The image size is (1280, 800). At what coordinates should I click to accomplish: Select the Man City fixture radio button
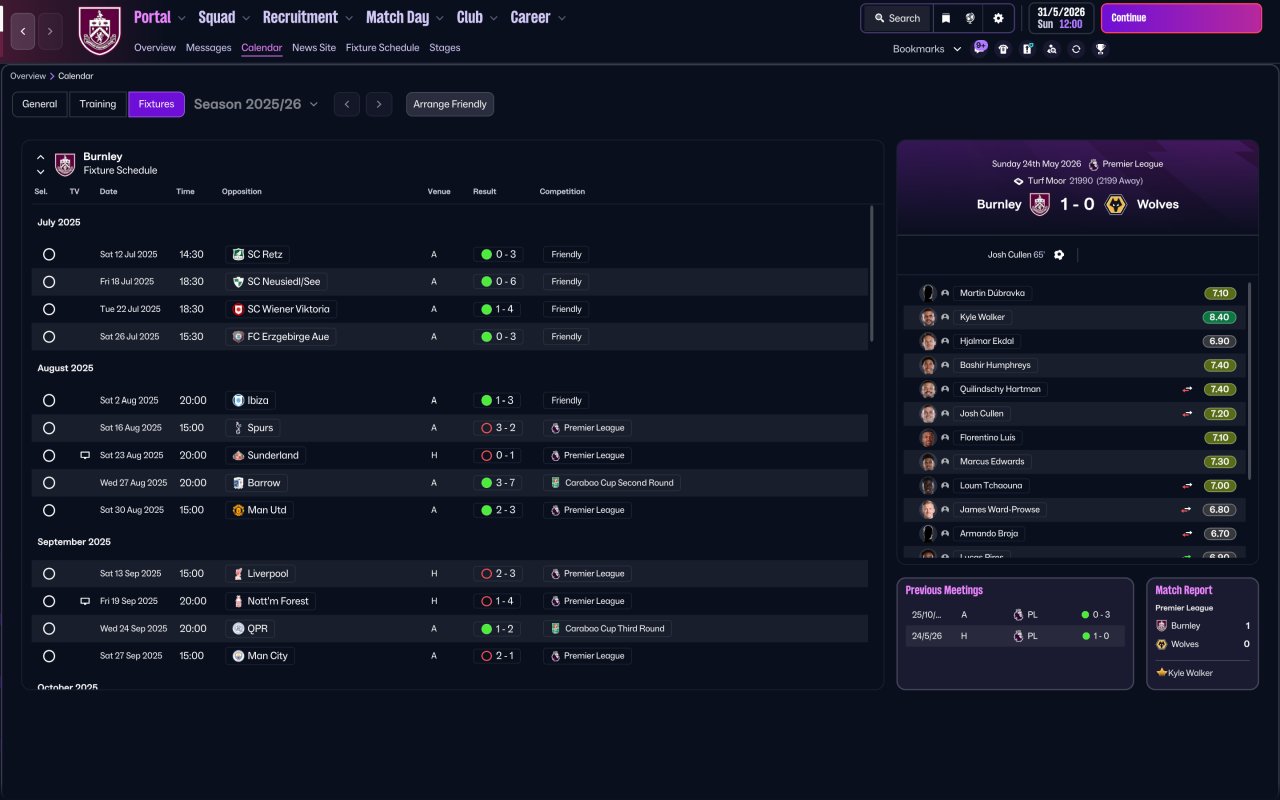49,656
